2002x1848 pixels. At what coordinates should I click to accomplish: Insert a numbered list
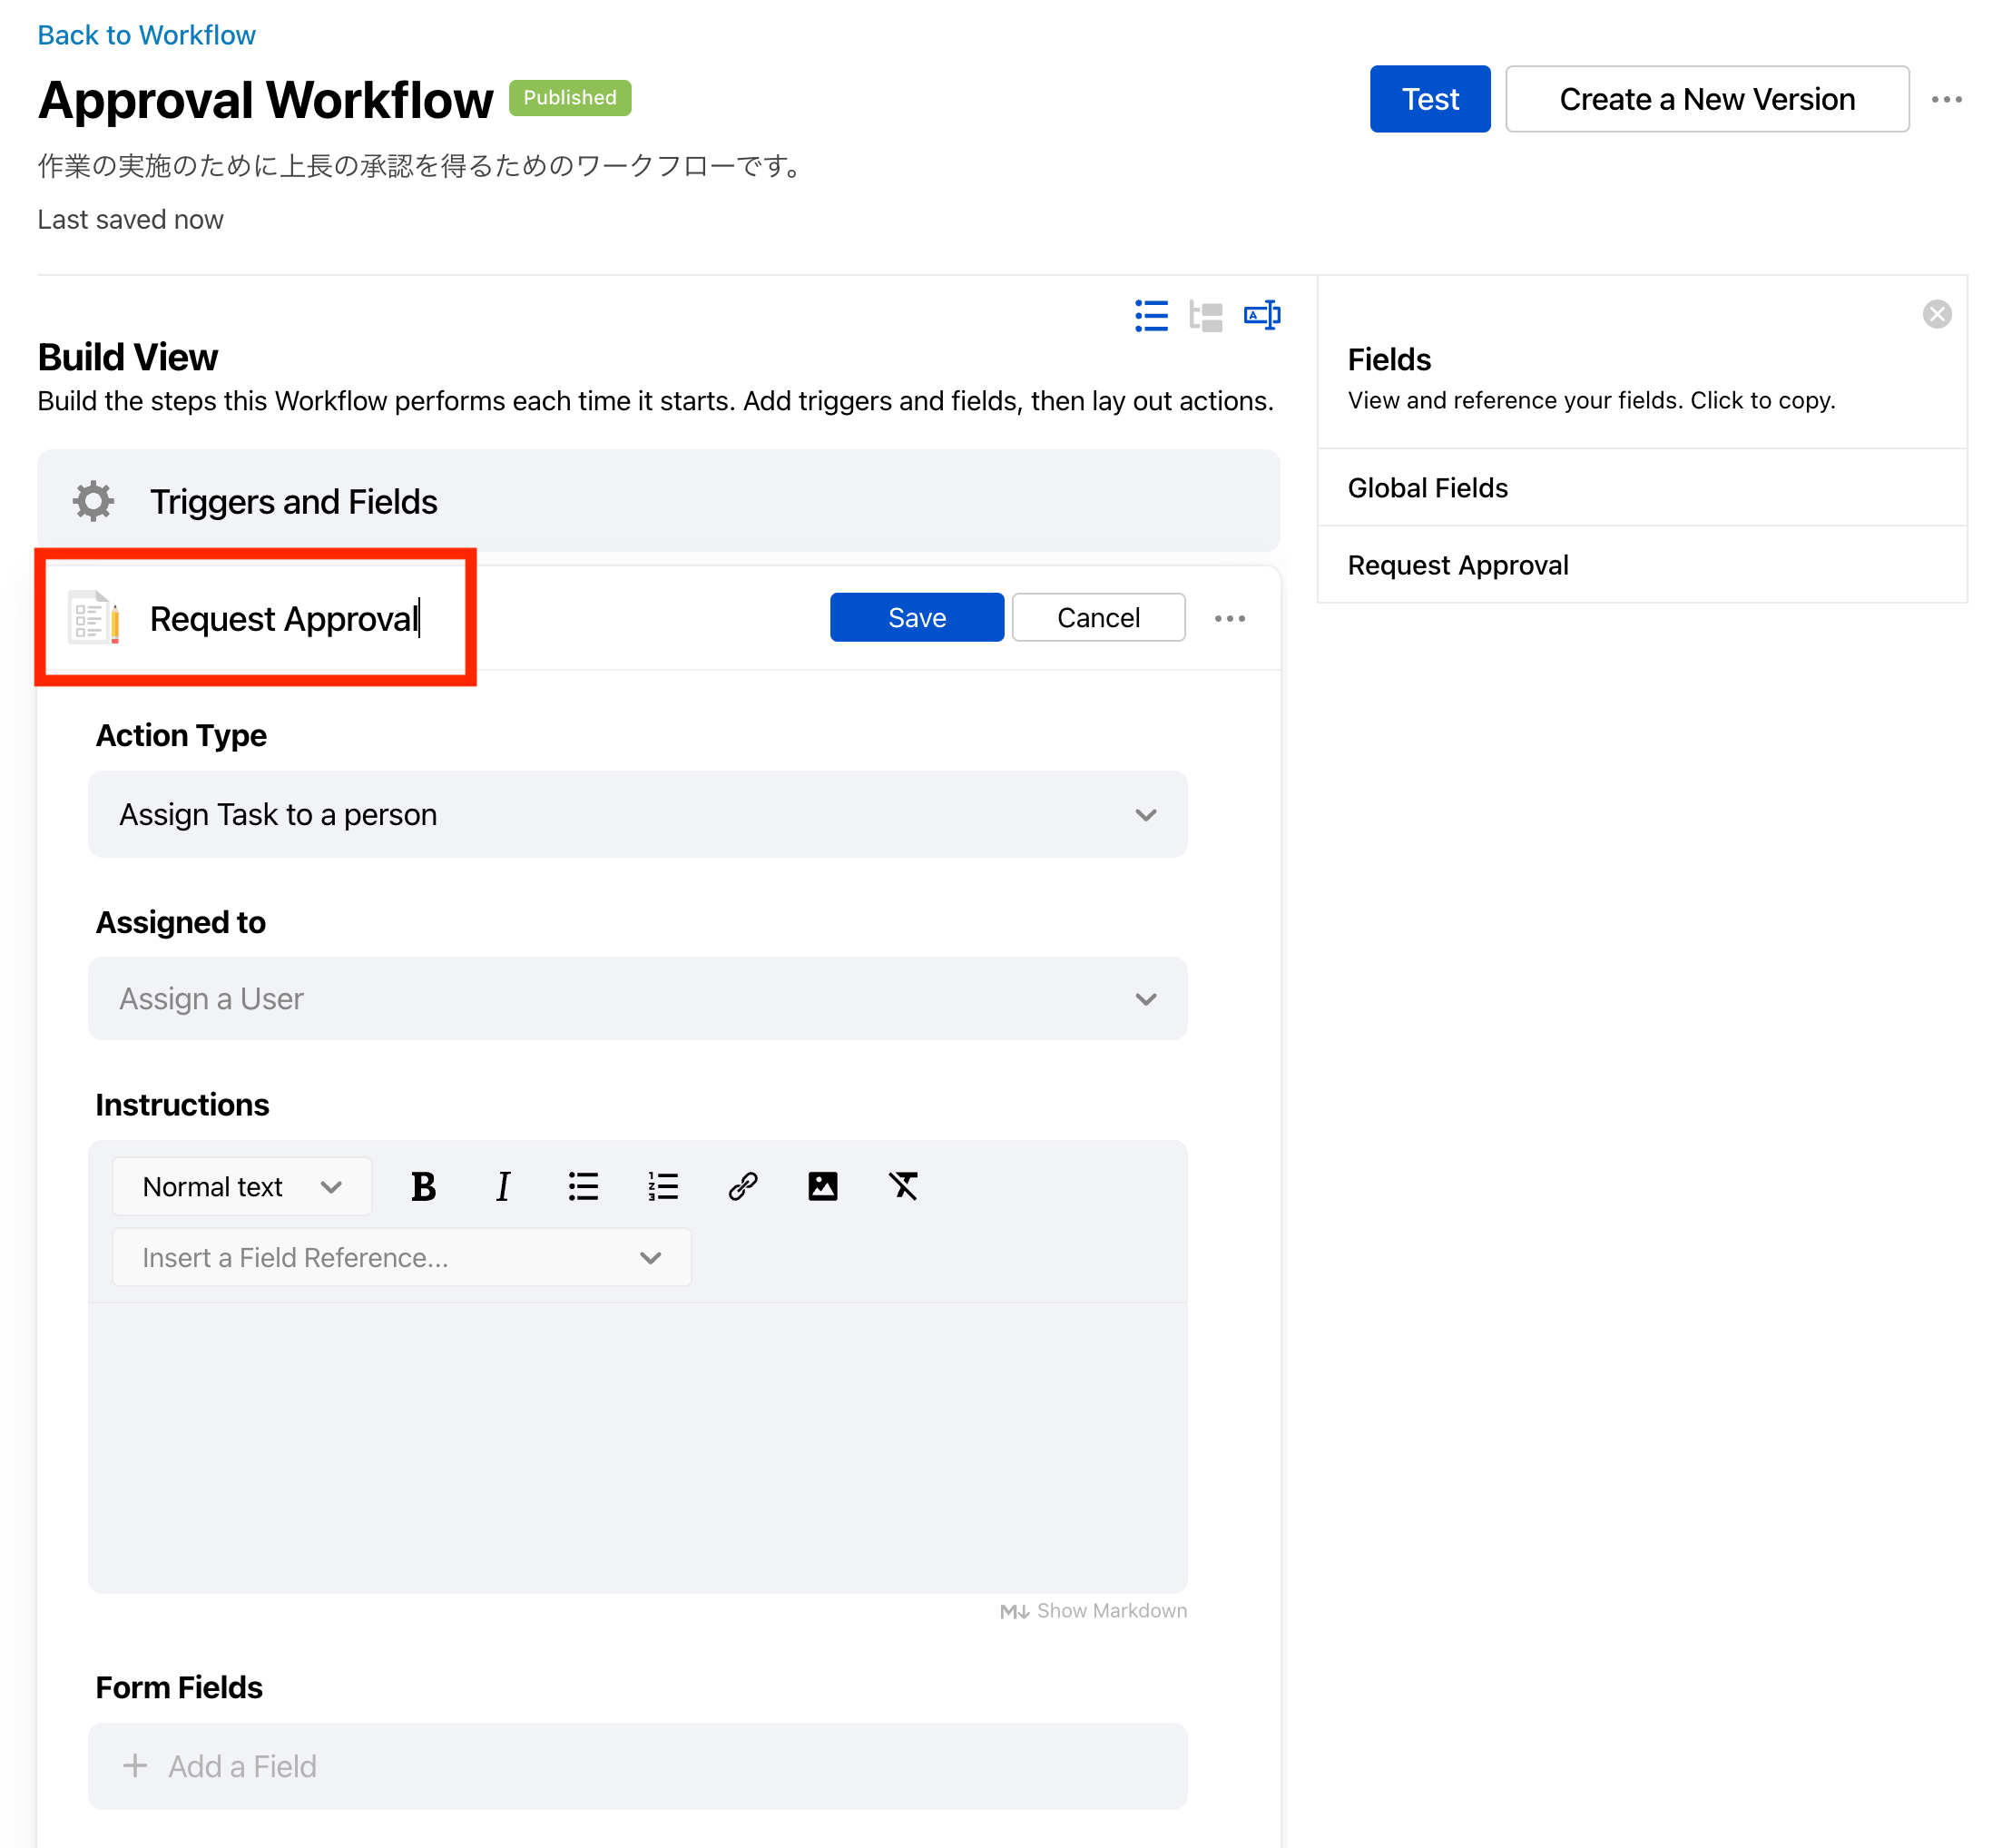click(663, 1187)
